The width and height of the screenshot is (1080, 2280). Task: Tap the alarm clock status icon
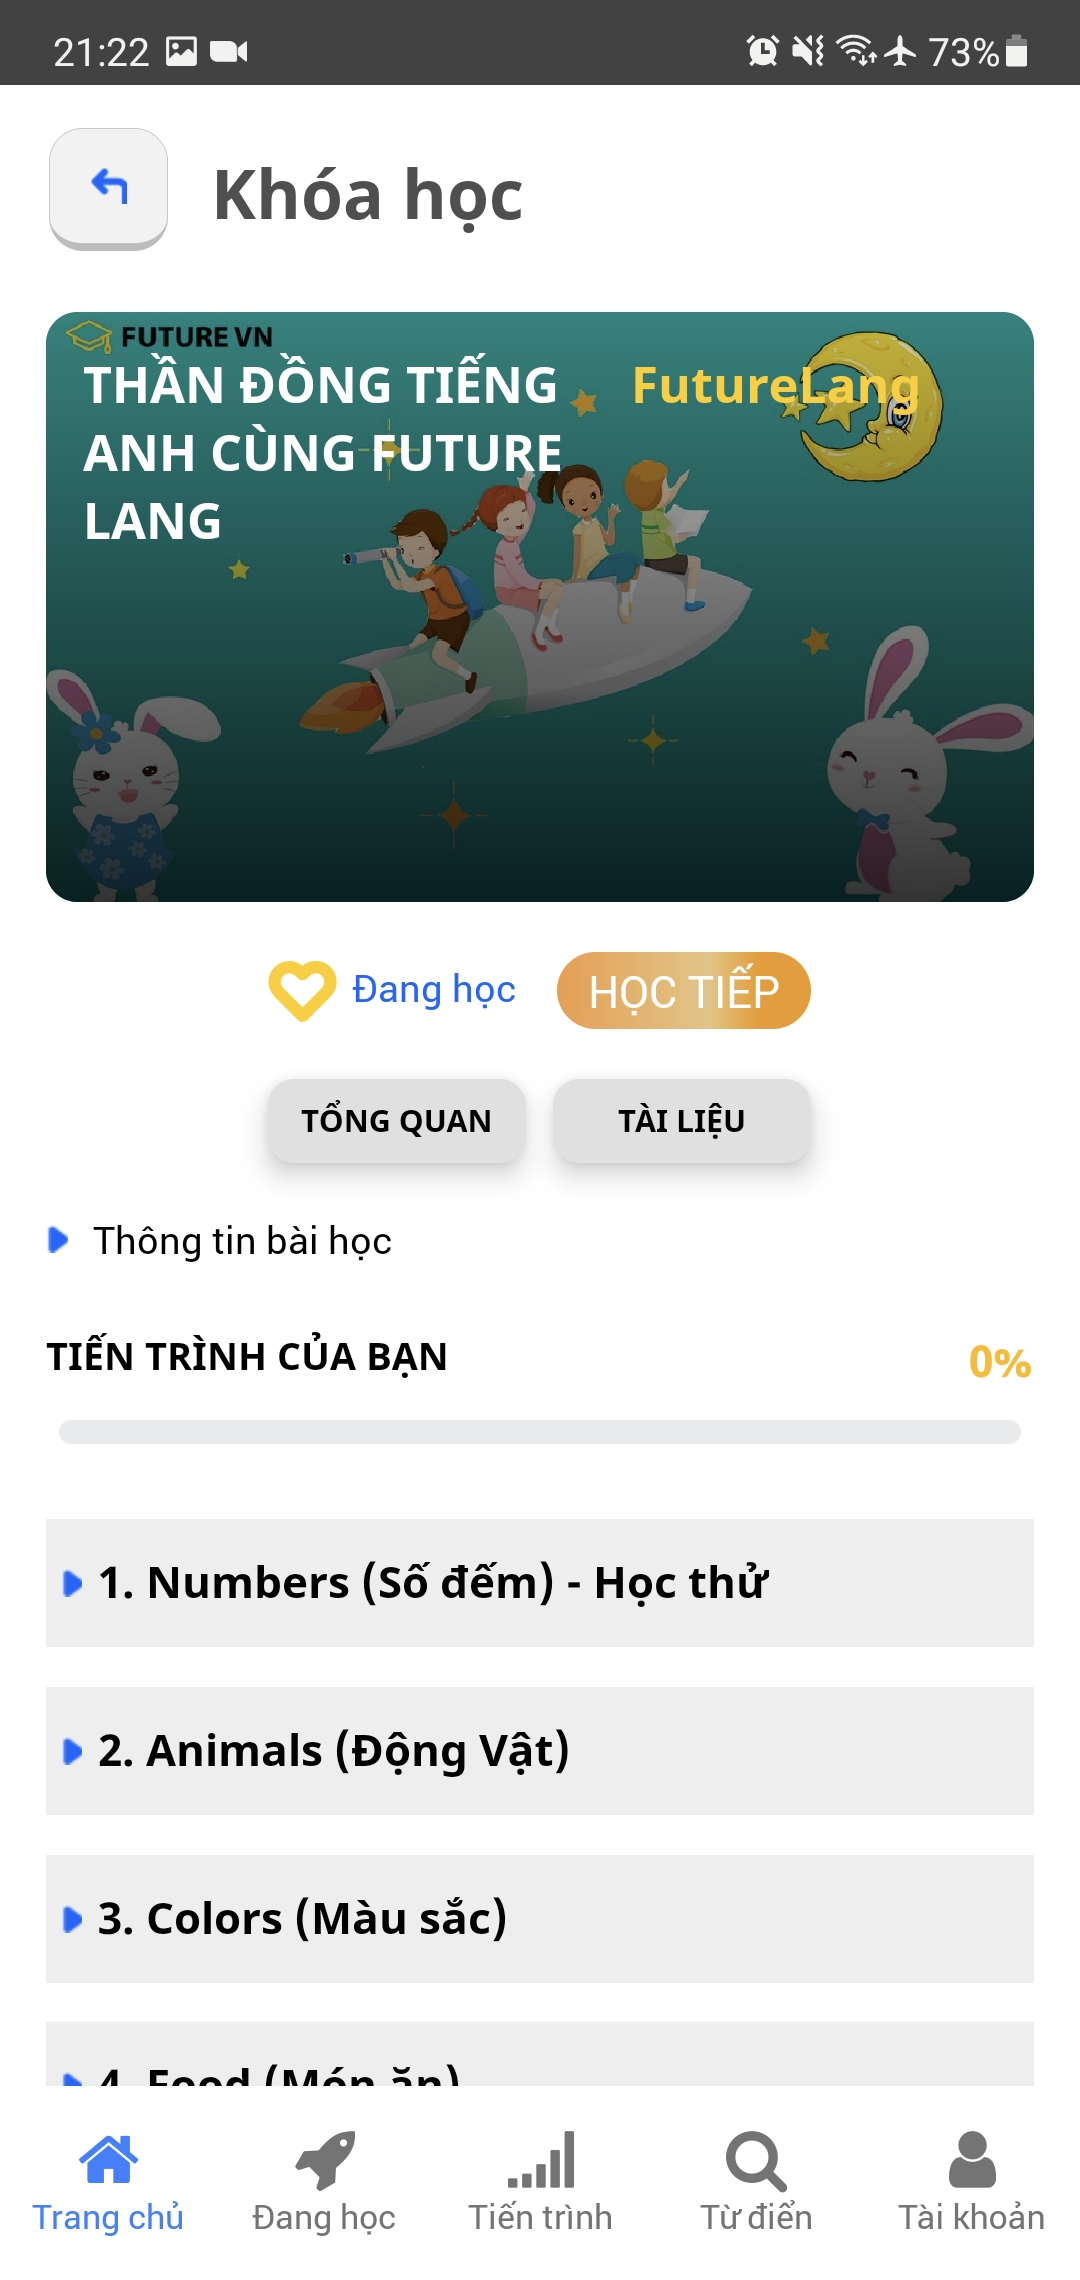click(x=762, y=50)
